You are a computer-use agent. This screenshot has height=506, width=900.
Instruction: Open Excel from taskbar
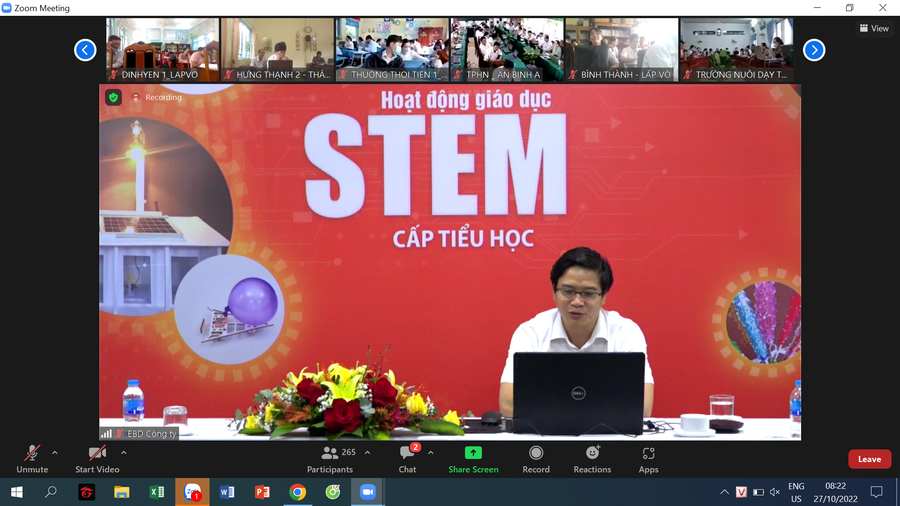coord(157,492)
